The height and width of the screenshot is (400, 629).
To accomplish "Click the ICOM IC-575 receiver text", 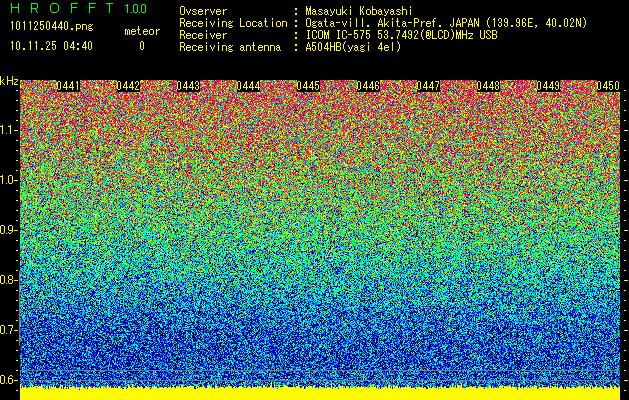I will pos(401,35).
